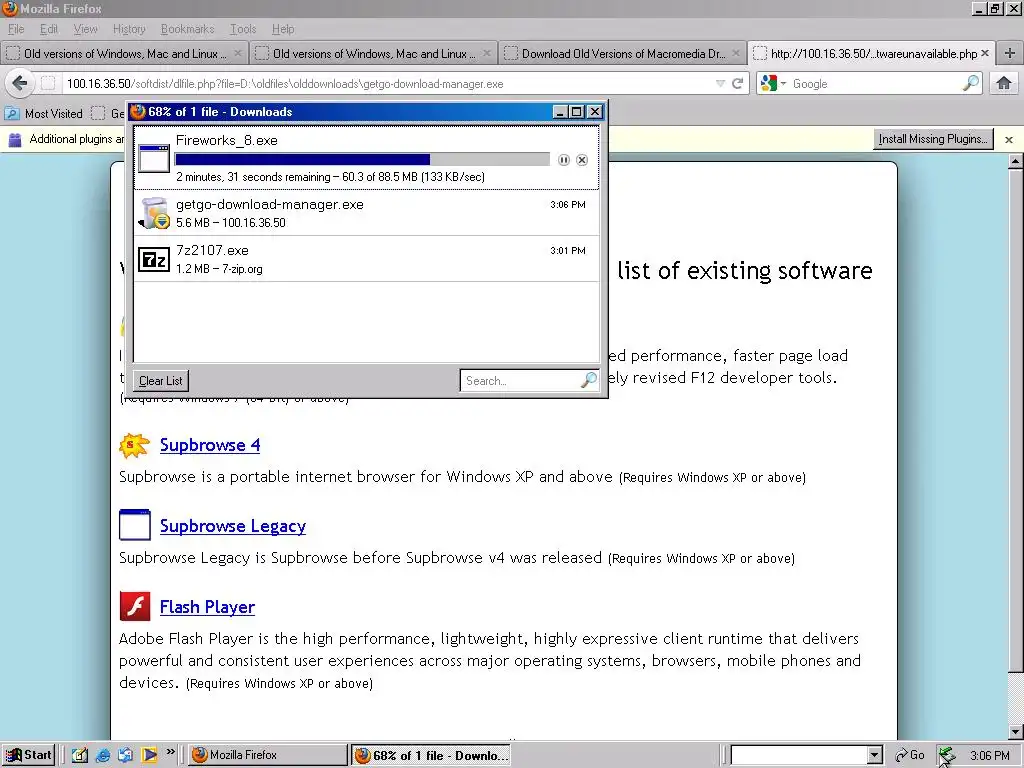Follow the Supbrowse Legacy link

(x=232, y=526)
